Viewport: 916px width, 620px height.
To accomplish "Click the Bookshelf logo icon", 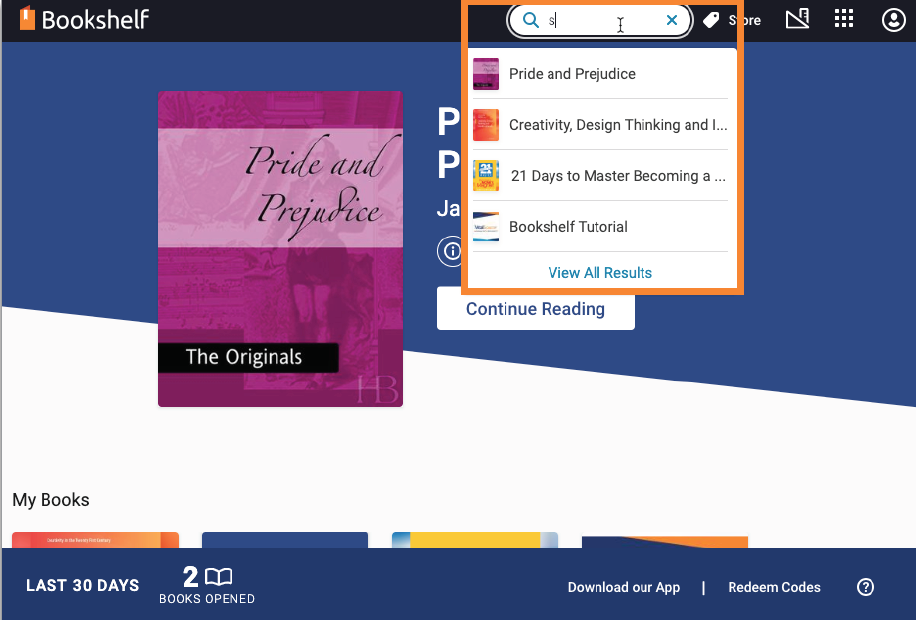I will (27, 19).
